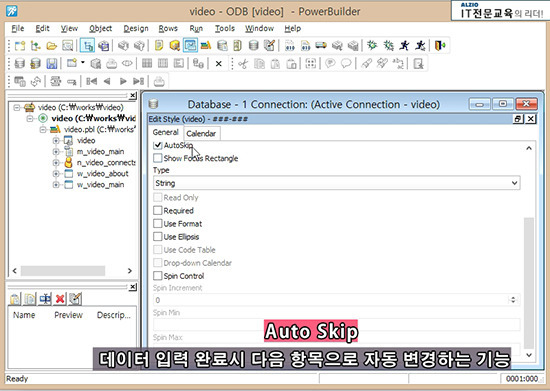Open the Object menu
This screenshot has width=550, height=391.
pyautogui.click(x=100, y=28)
